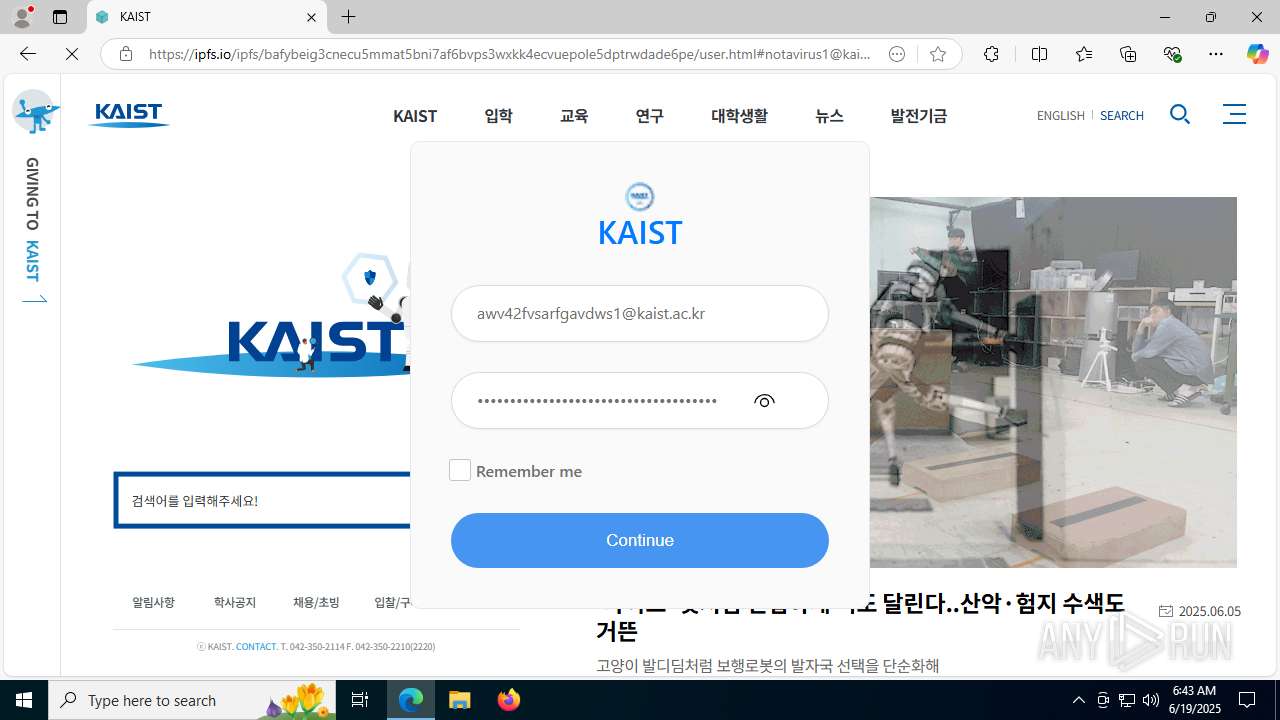Click the KAIST search magnifier icon
Image resolution: width=1280 pixels, height=720 pixels.
click(1180, 115)
